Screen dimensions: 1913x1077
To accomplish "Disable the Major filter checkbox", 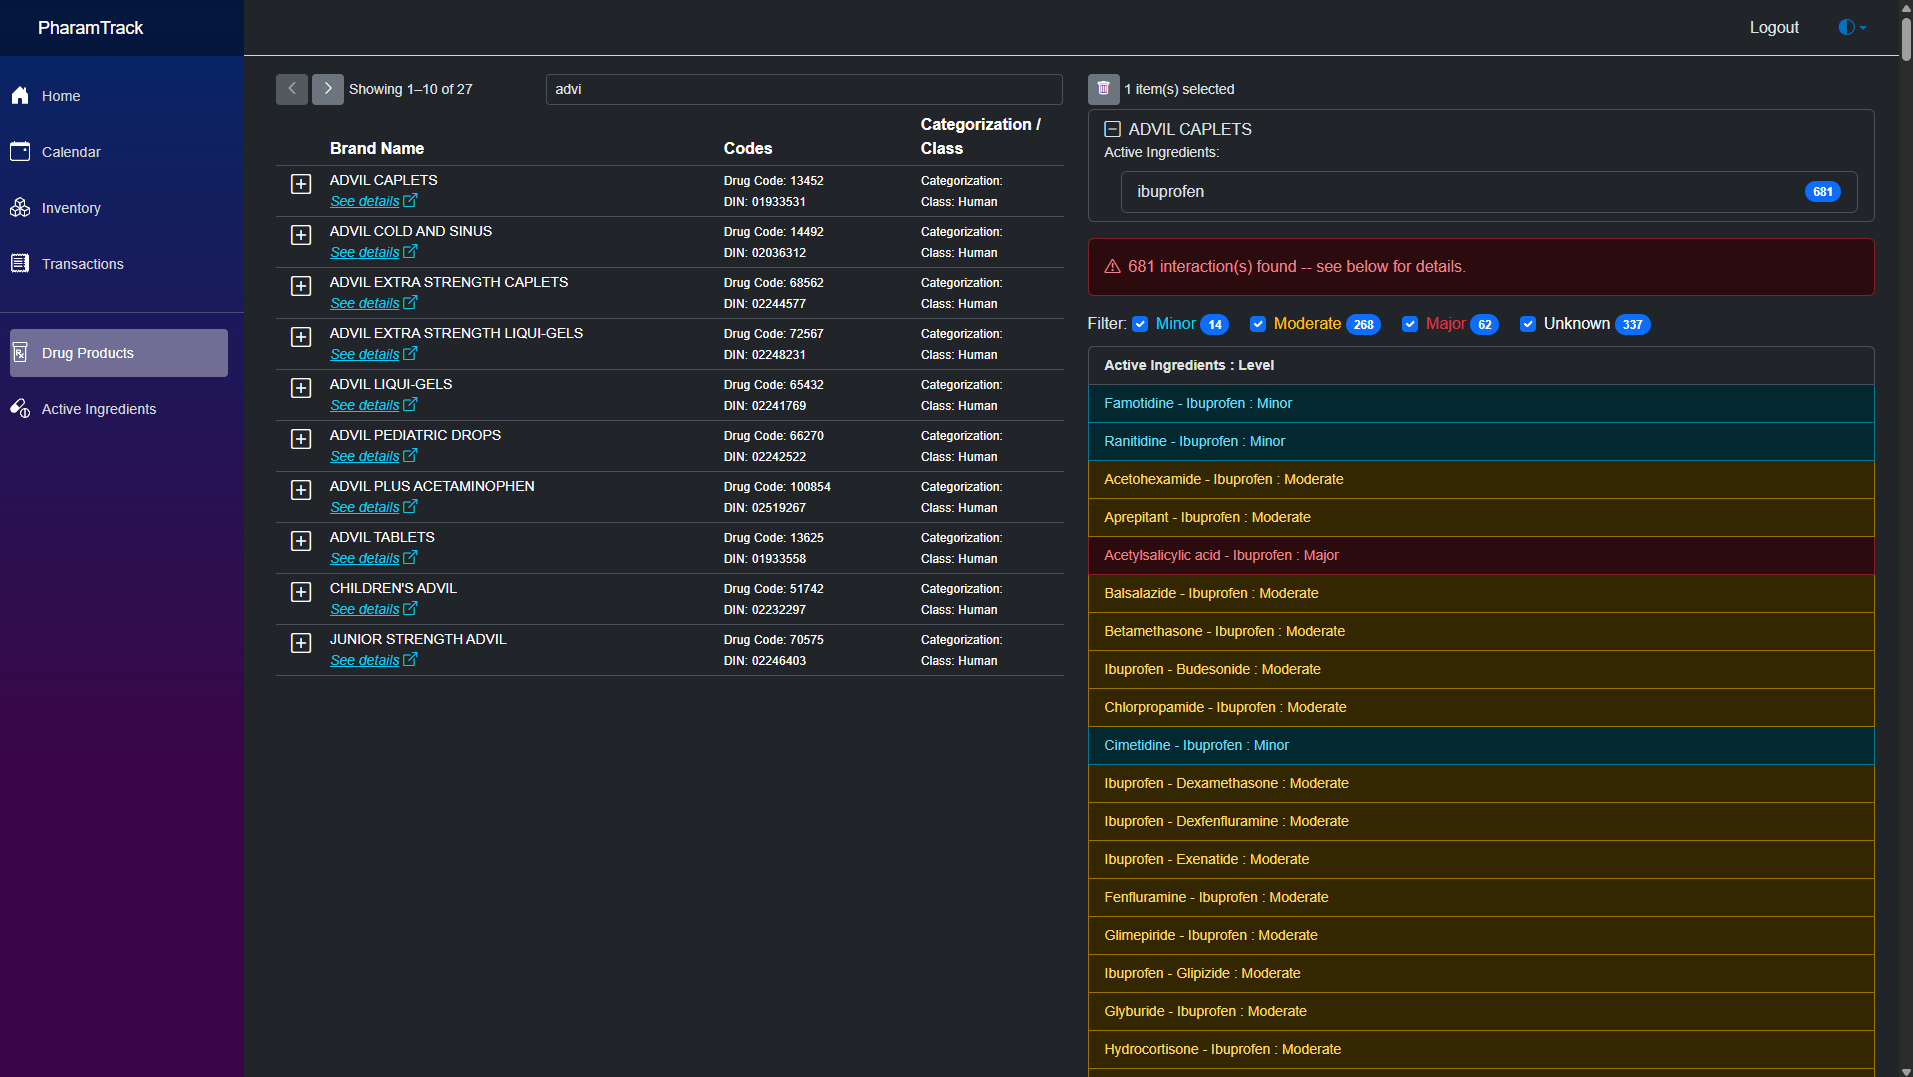I will [1410, 324].
